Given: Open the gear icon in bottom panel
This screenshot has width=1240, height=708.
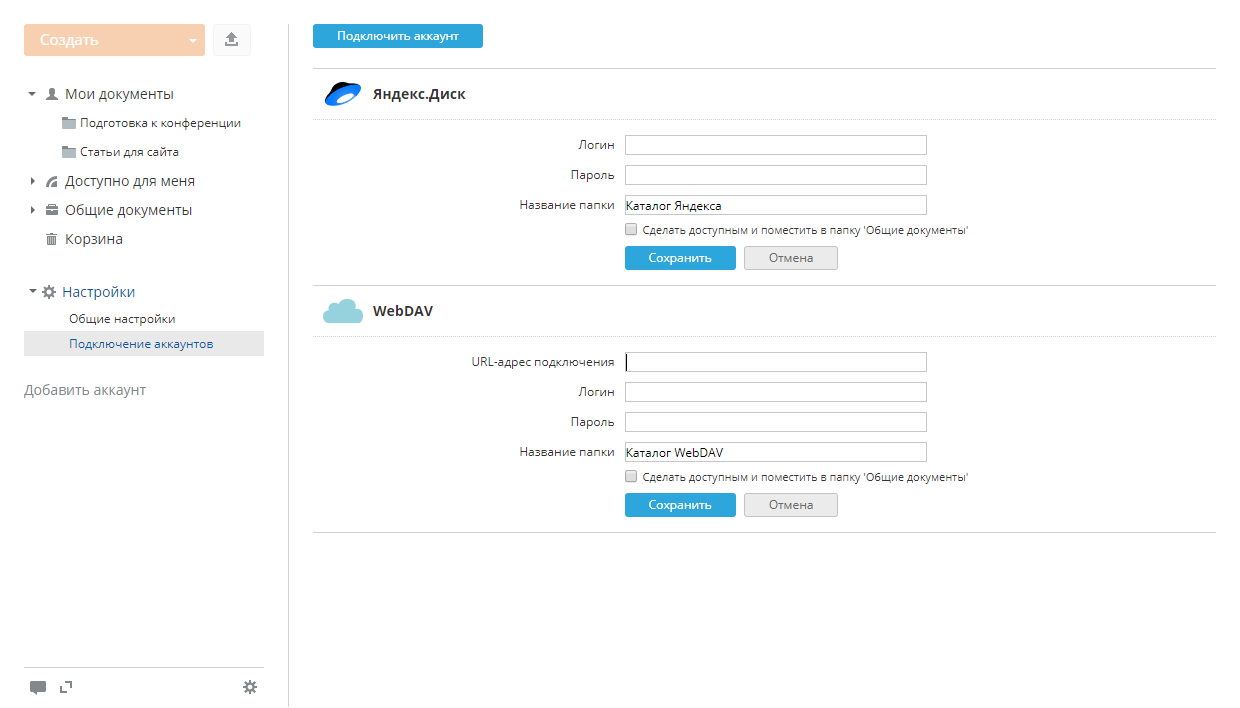Looking at the screenshot, I should pos(250,687).
